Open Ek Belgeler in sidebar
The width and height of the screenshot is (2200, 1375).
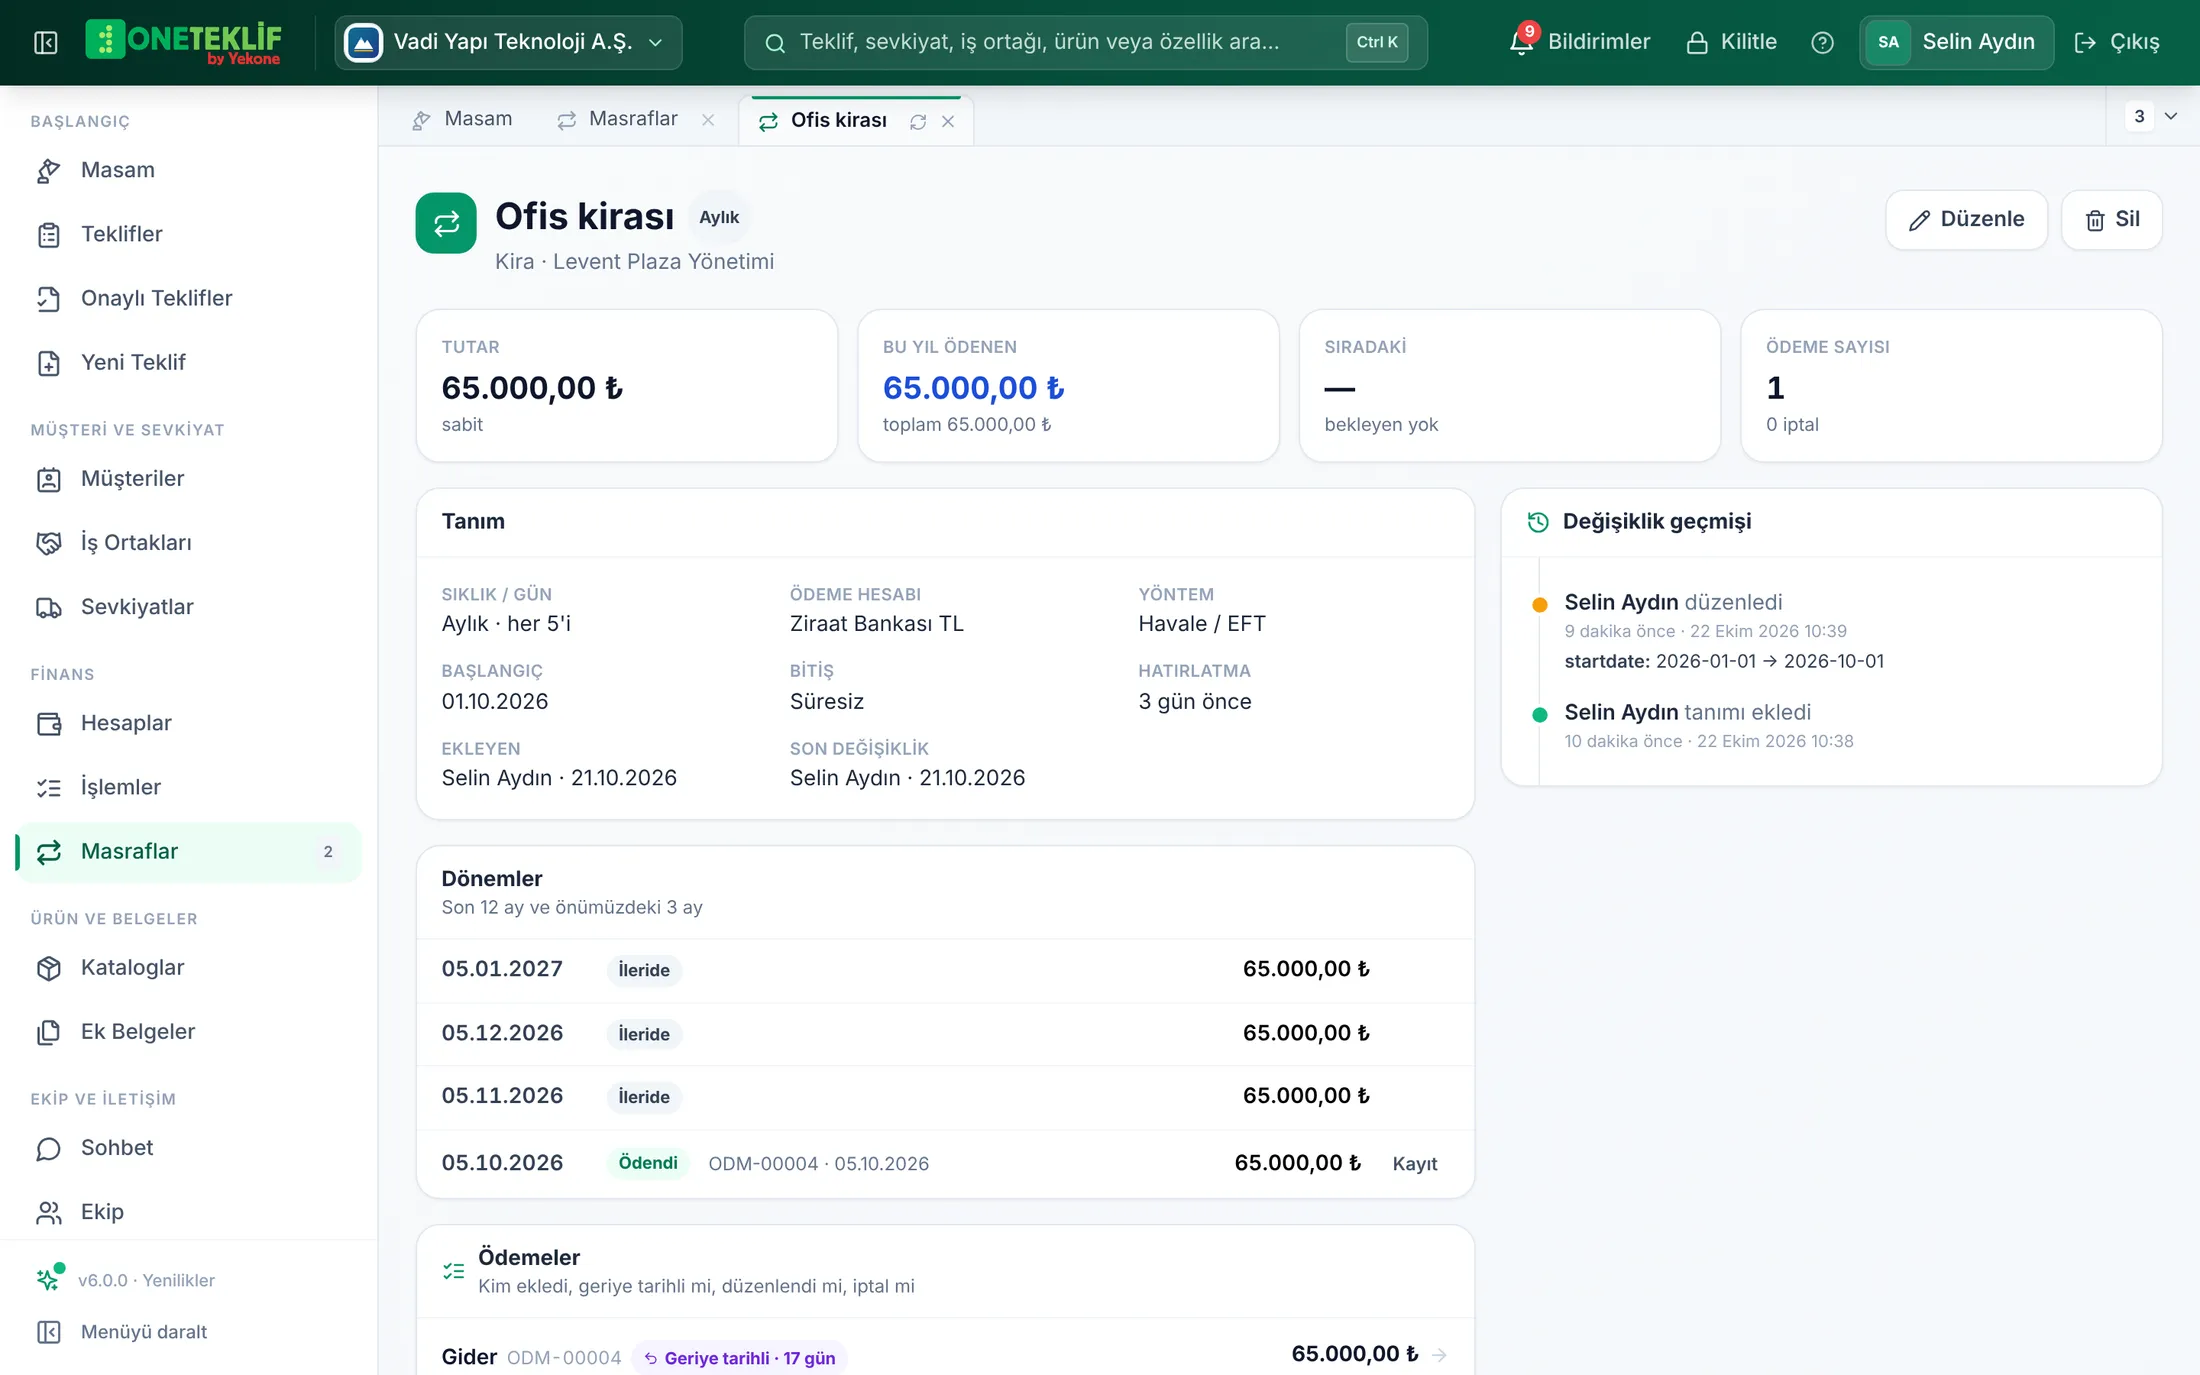click(x=189, y=1031)
